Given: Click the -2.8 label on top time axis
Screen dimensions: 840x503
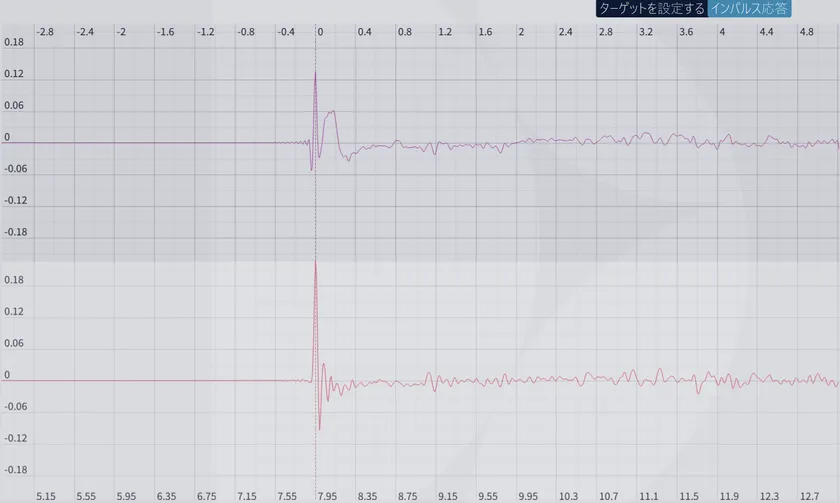Looking at the screenshot, I should 45,32.
